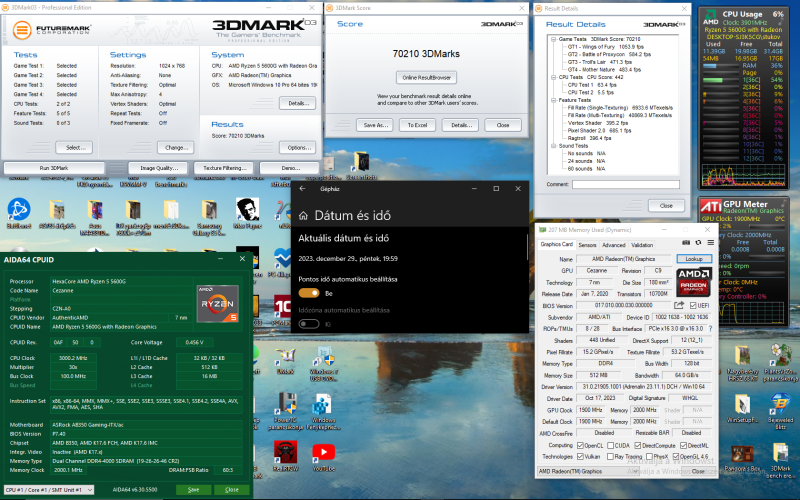Toggle CUDA checkbox in GPU-Z
Image resolution: width=800 pixels, height=500 pixels.
click(x=611, y=445)
